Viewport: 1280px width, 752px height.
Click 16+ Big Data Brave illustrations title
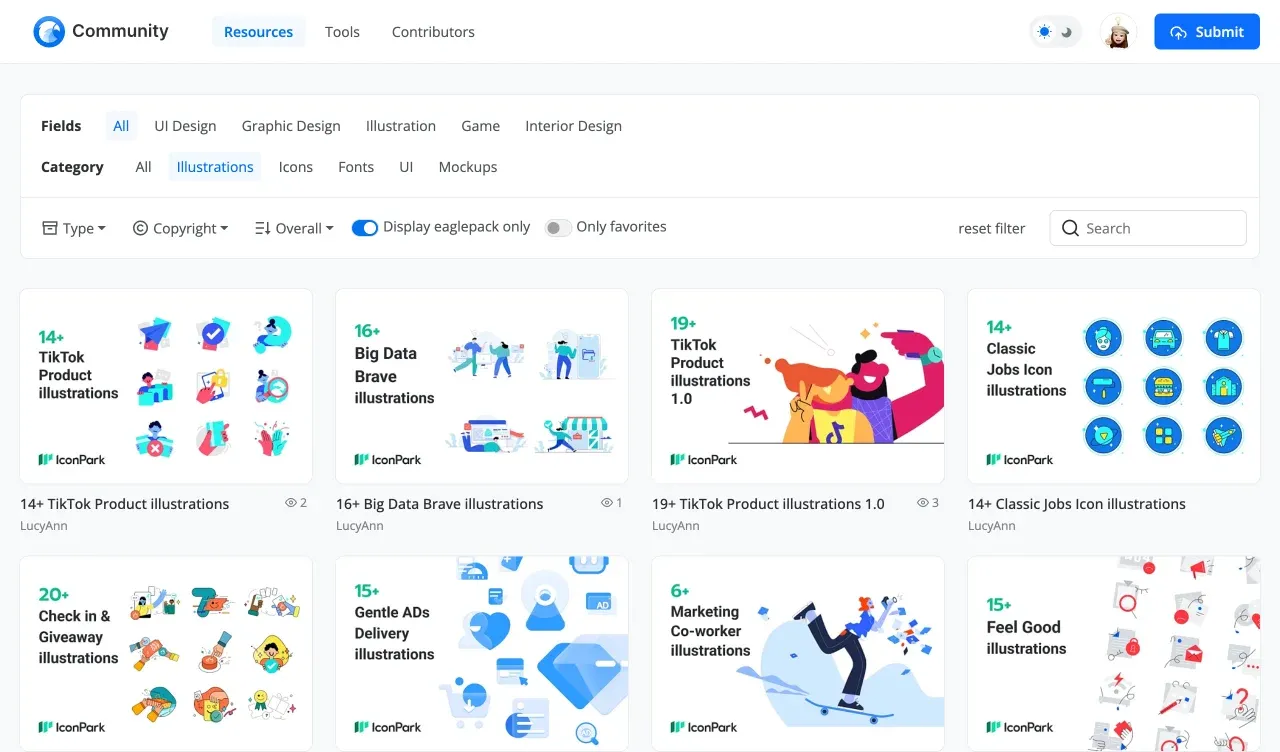(x=440, y=504)
